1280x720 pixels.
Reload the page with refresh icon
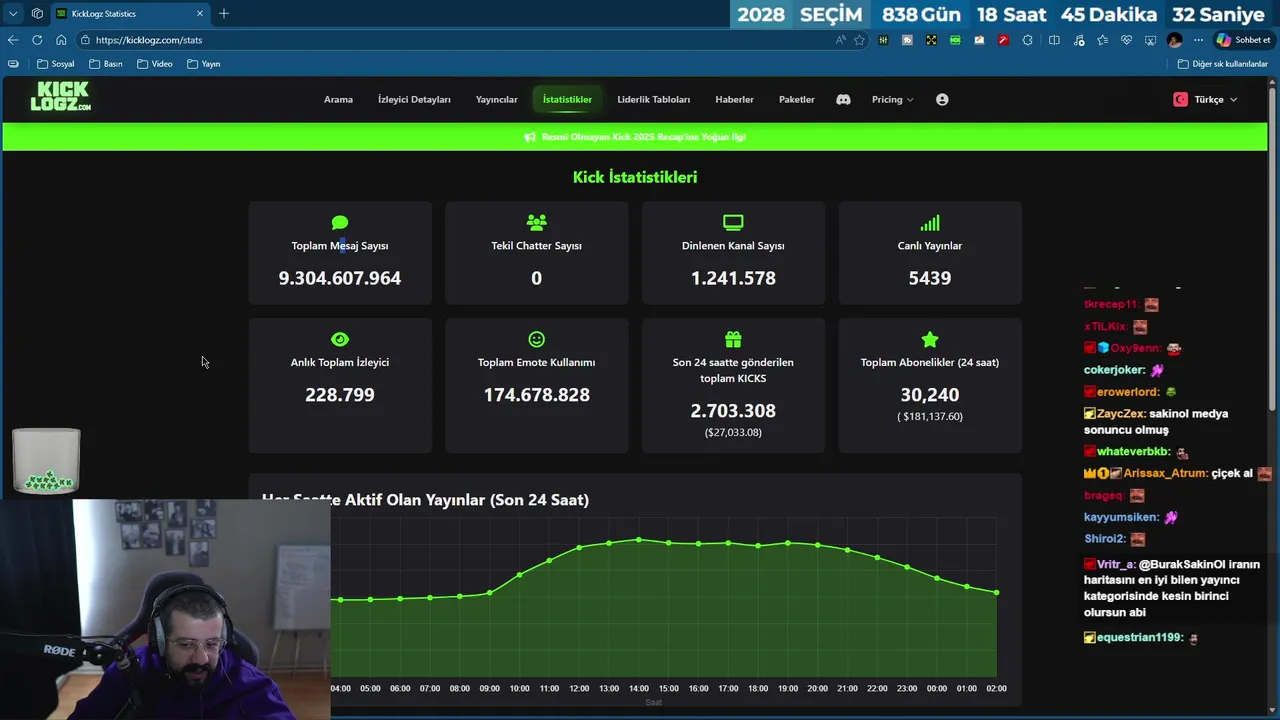click(x=37, y=40)
